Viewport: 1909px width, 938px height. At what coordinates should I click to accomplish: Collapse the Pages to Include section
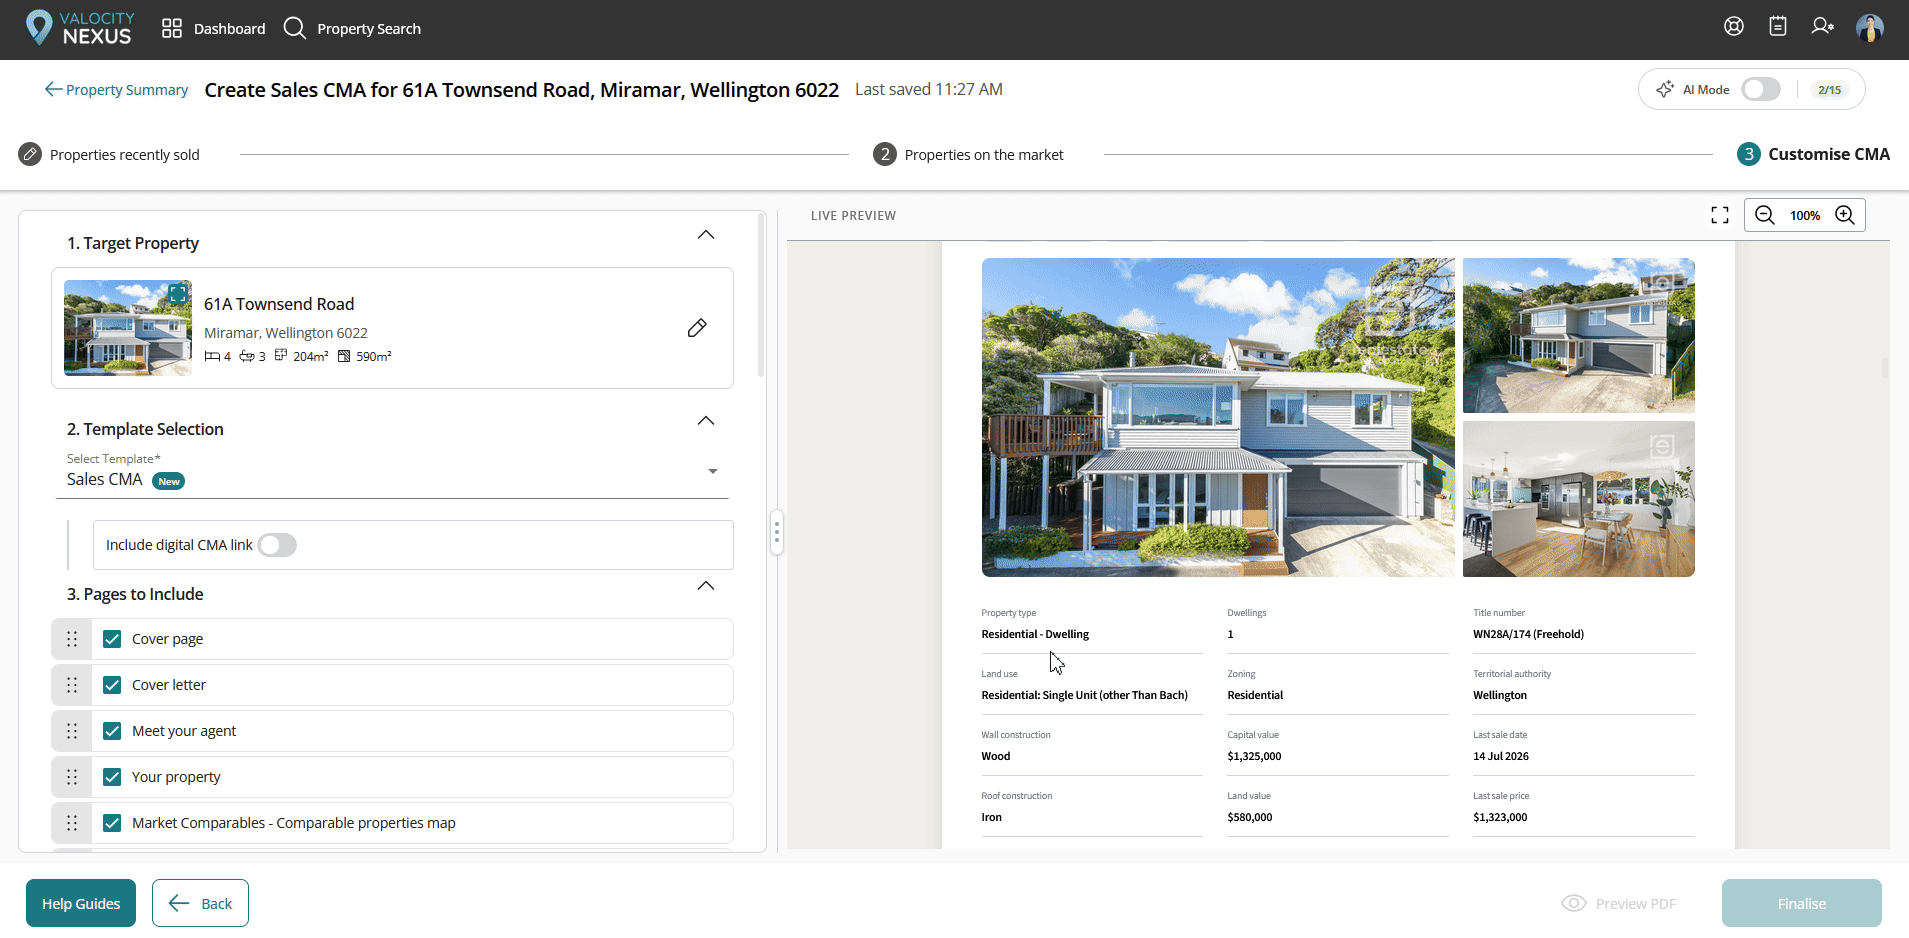[706, 586]
